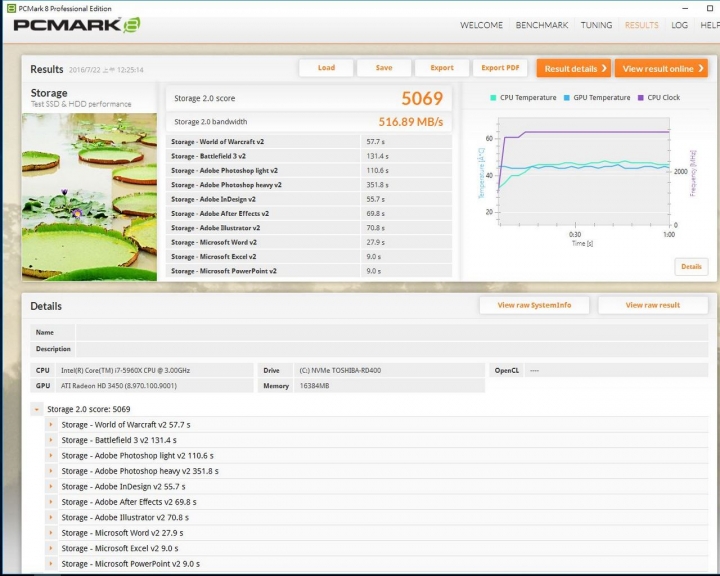Open the WELCOME tab

click(x=481, y=25)
